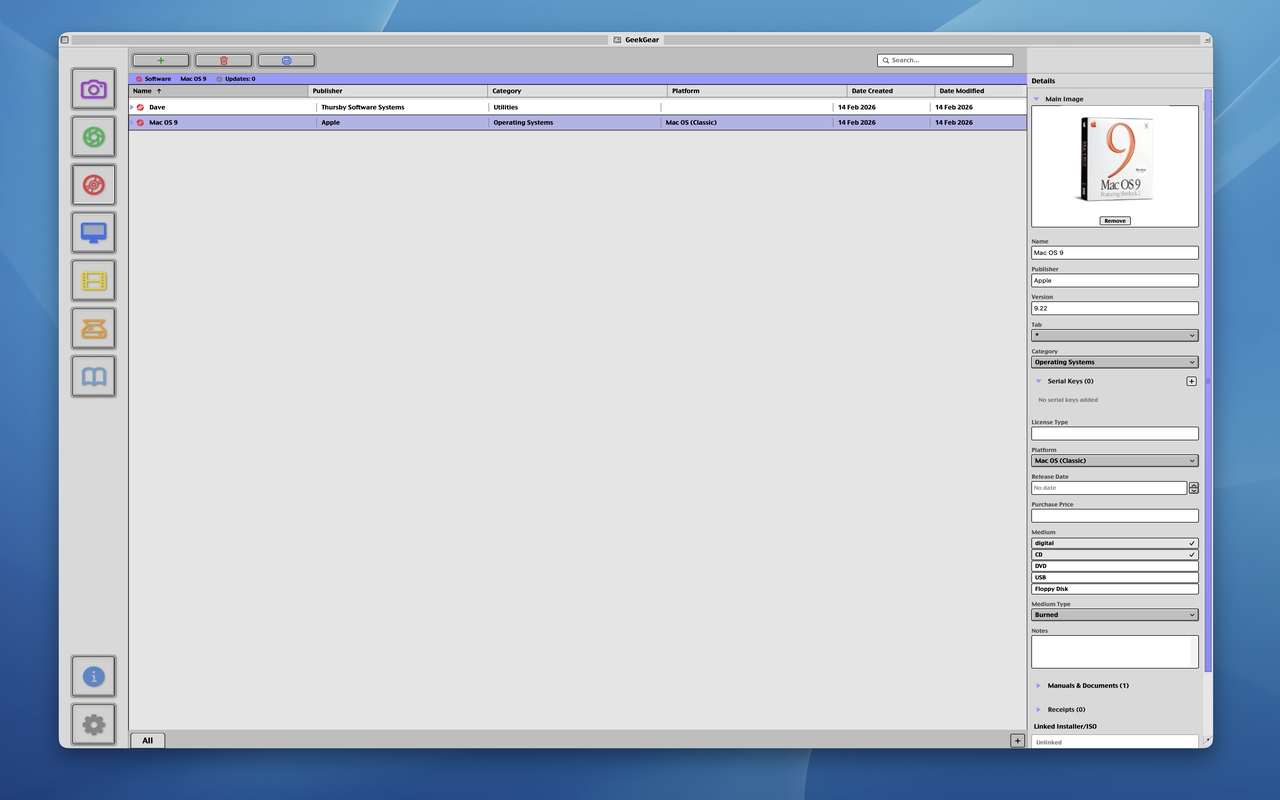The width and height of the screenshot is (1280, 800).
Task: Click the plus button beside the All tab
Action: click(1017, 741)
